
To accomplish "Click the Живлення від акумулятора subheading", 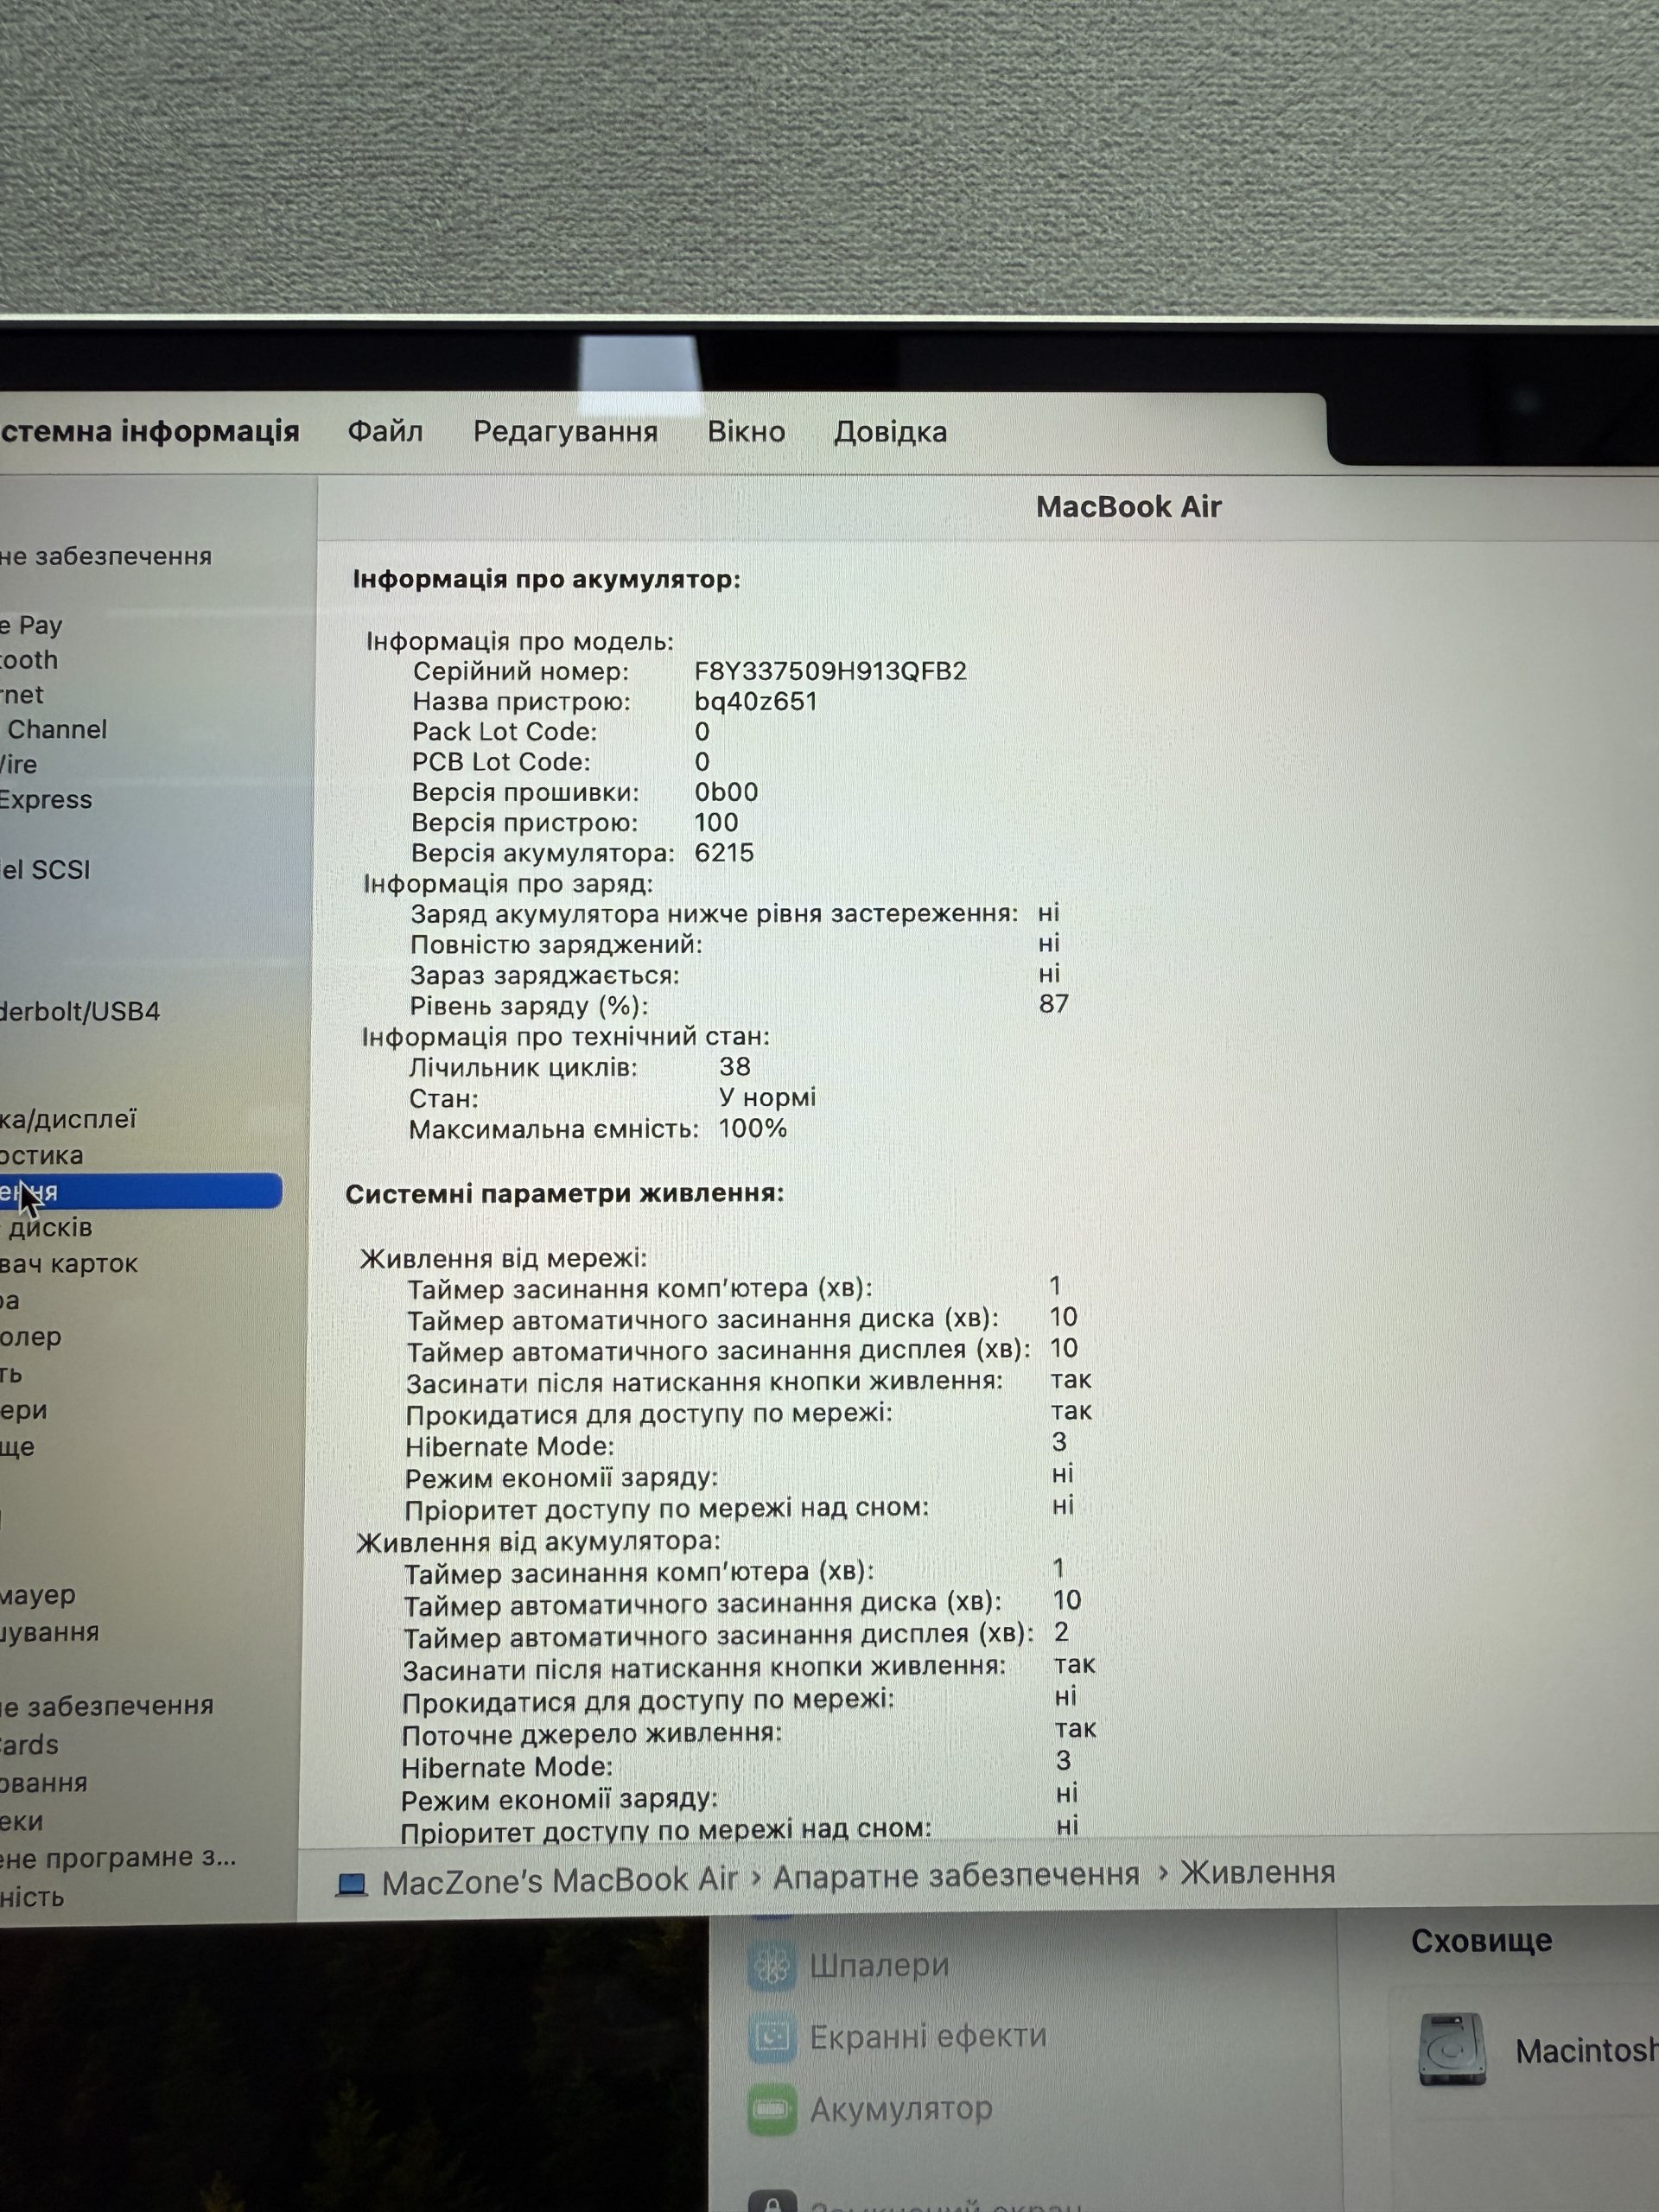I will coord(538,1541).
